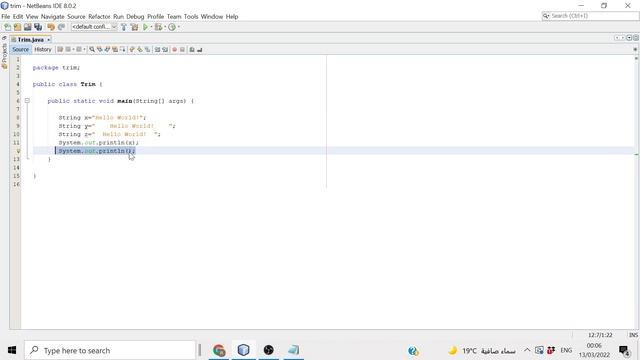
Task: Click the Find Previous Occurrence icon
Action: (100, 49)
